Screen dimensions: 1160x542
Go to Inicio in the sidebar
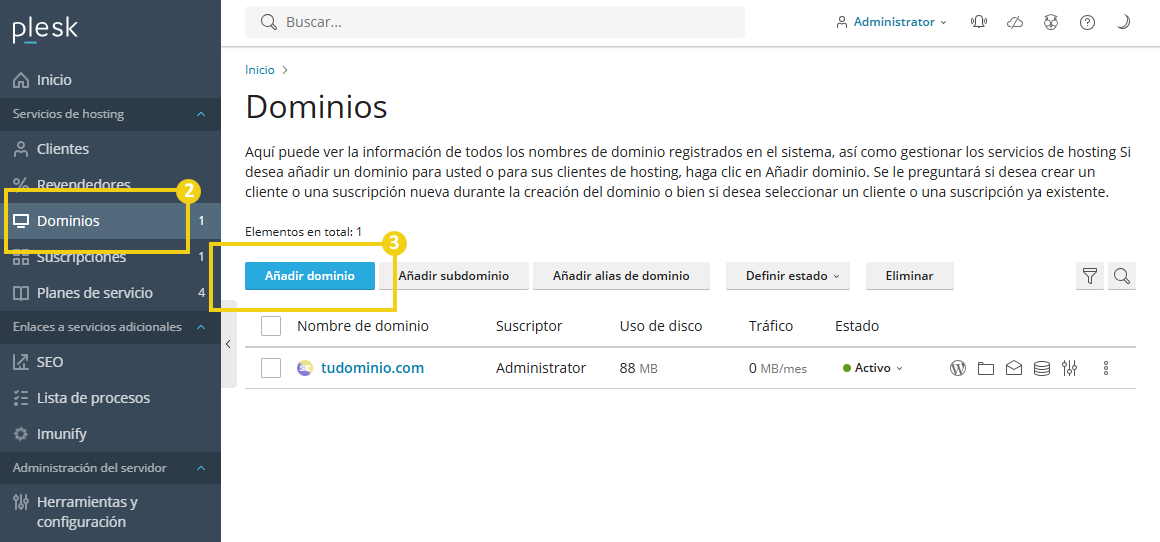(110, 80)
